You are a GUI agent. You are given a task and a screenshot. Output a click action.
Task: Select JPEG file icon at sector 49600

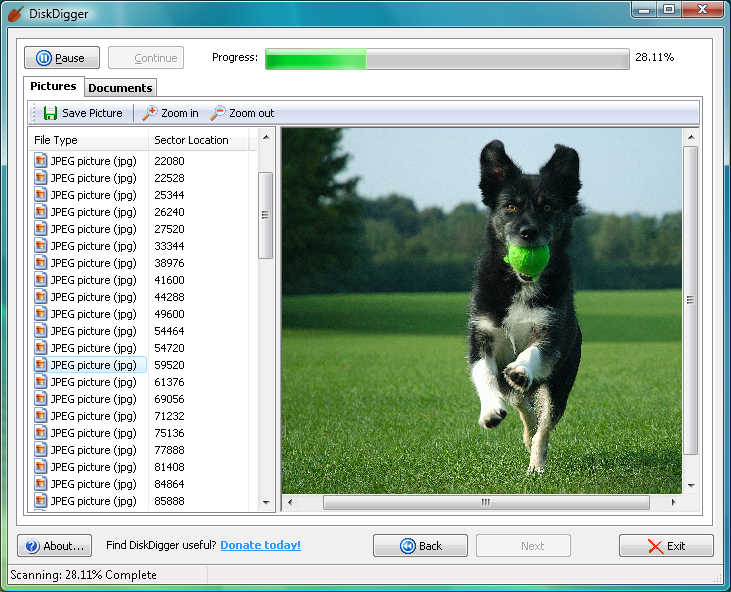(41, 314)
